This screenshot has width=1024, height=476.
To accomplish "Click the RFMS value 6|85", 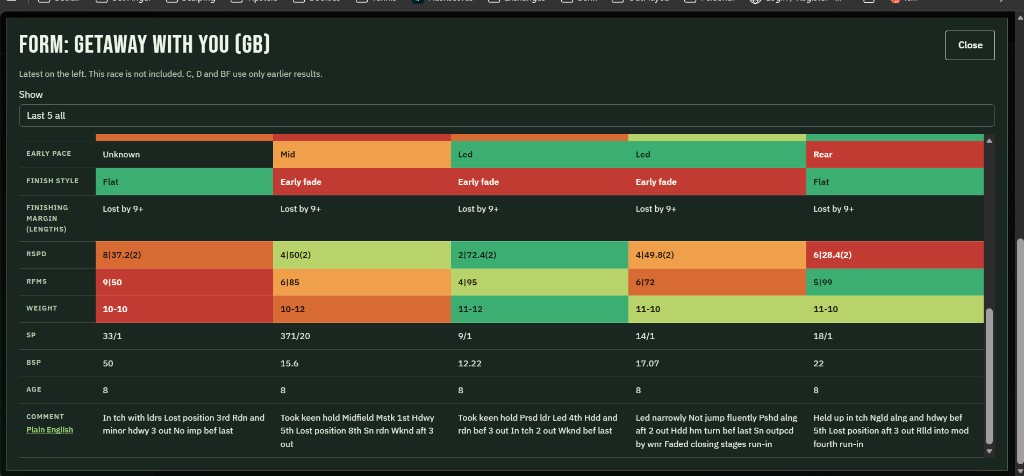I will (x=290, y=282).
